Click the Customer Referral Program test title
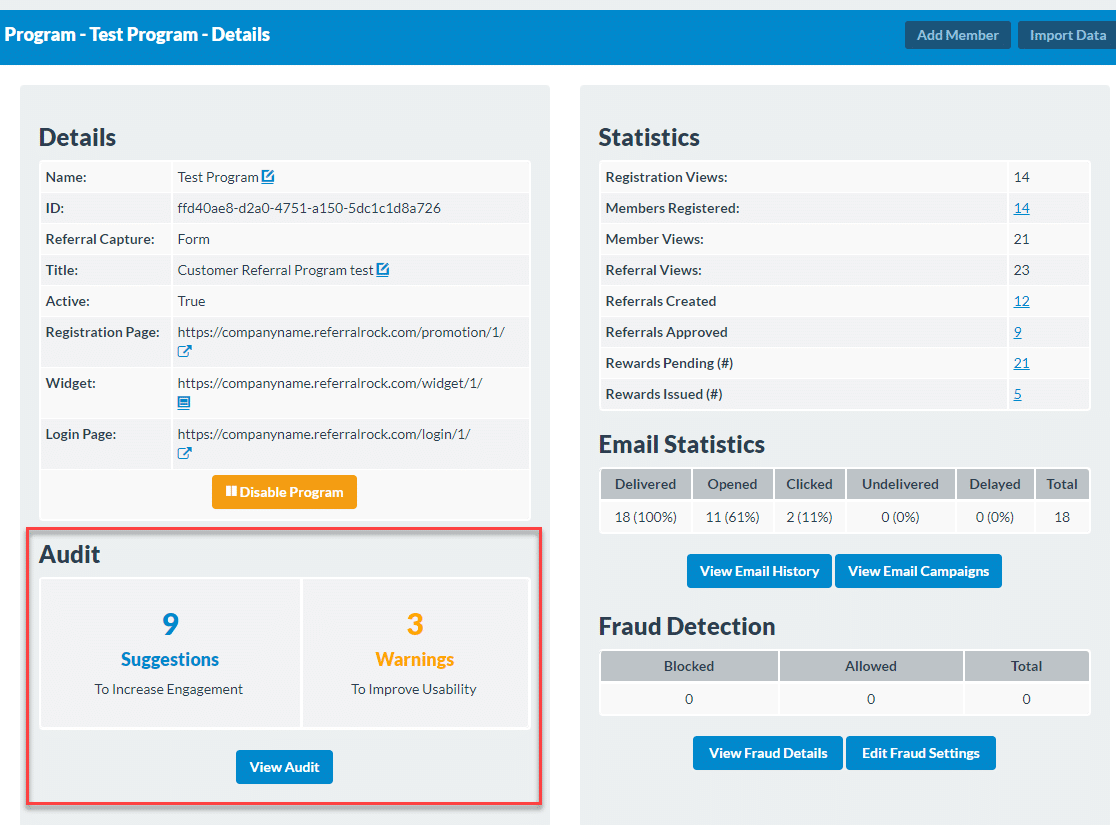The image size is (1116, 825). point(275,270)
